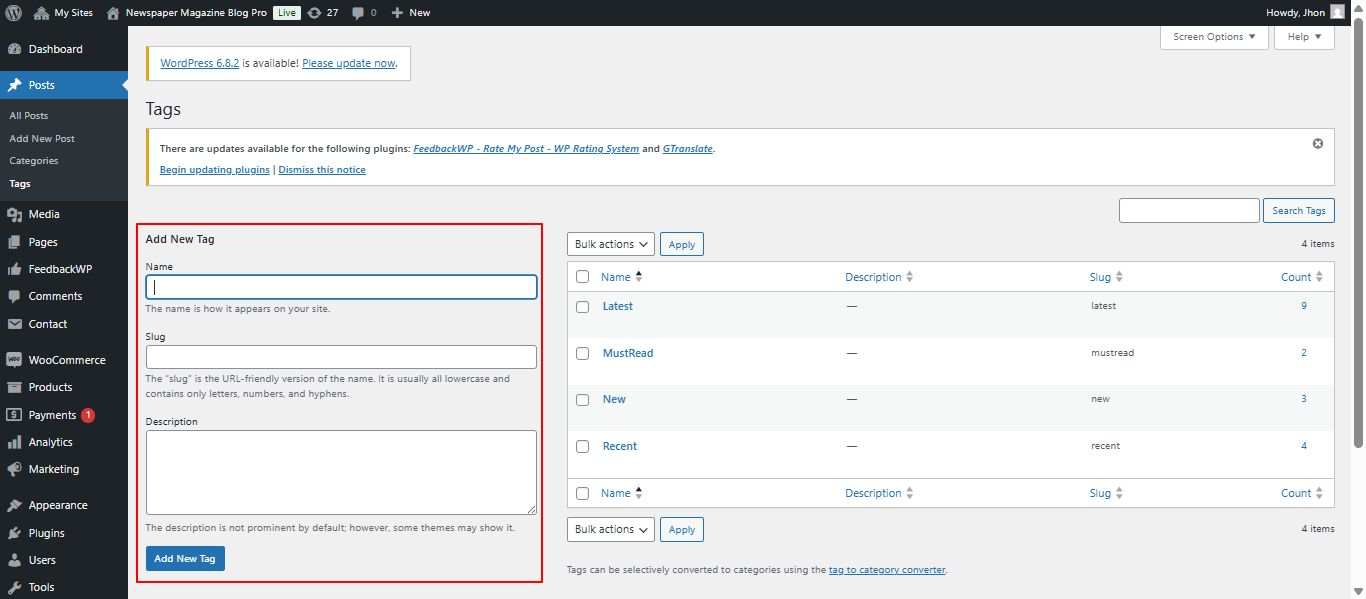
Task: Open the MustRead tag link
Action: (628, 353)
